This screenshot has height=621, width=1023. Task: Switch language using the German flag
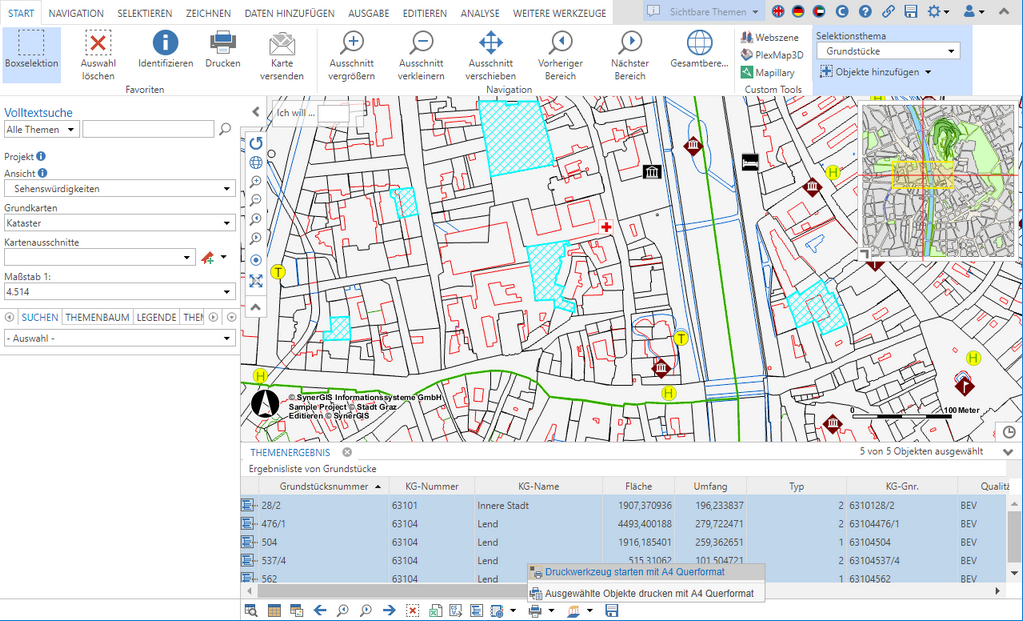(798, 11)
